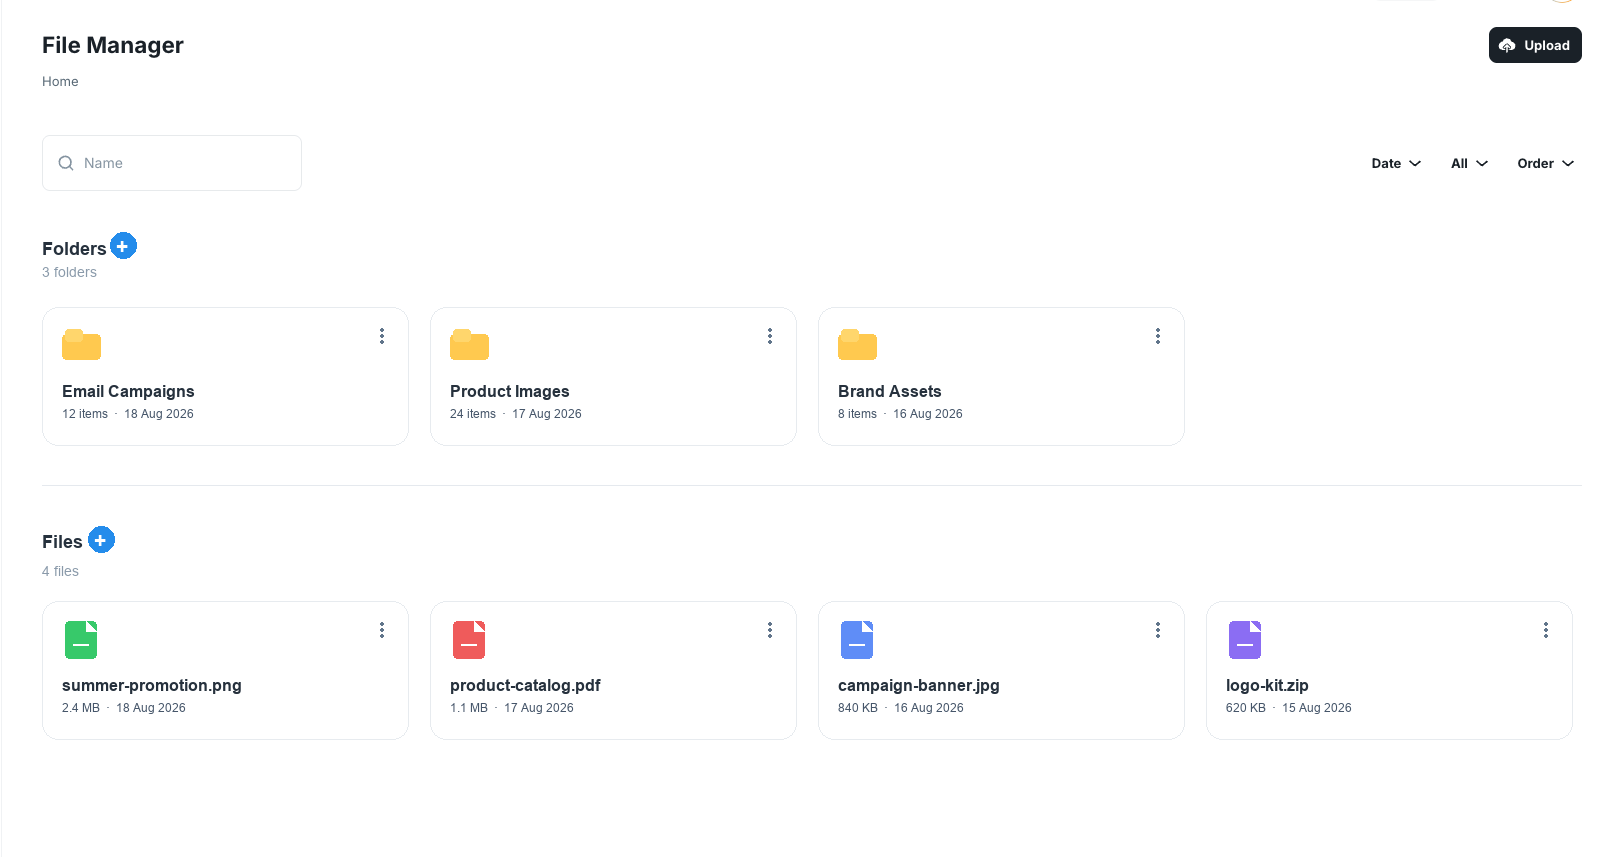Select the logo-kit.zip file name
The width and height of the screenshot is (1622, 857).
pyautogui.click(x=1267, y=685)
